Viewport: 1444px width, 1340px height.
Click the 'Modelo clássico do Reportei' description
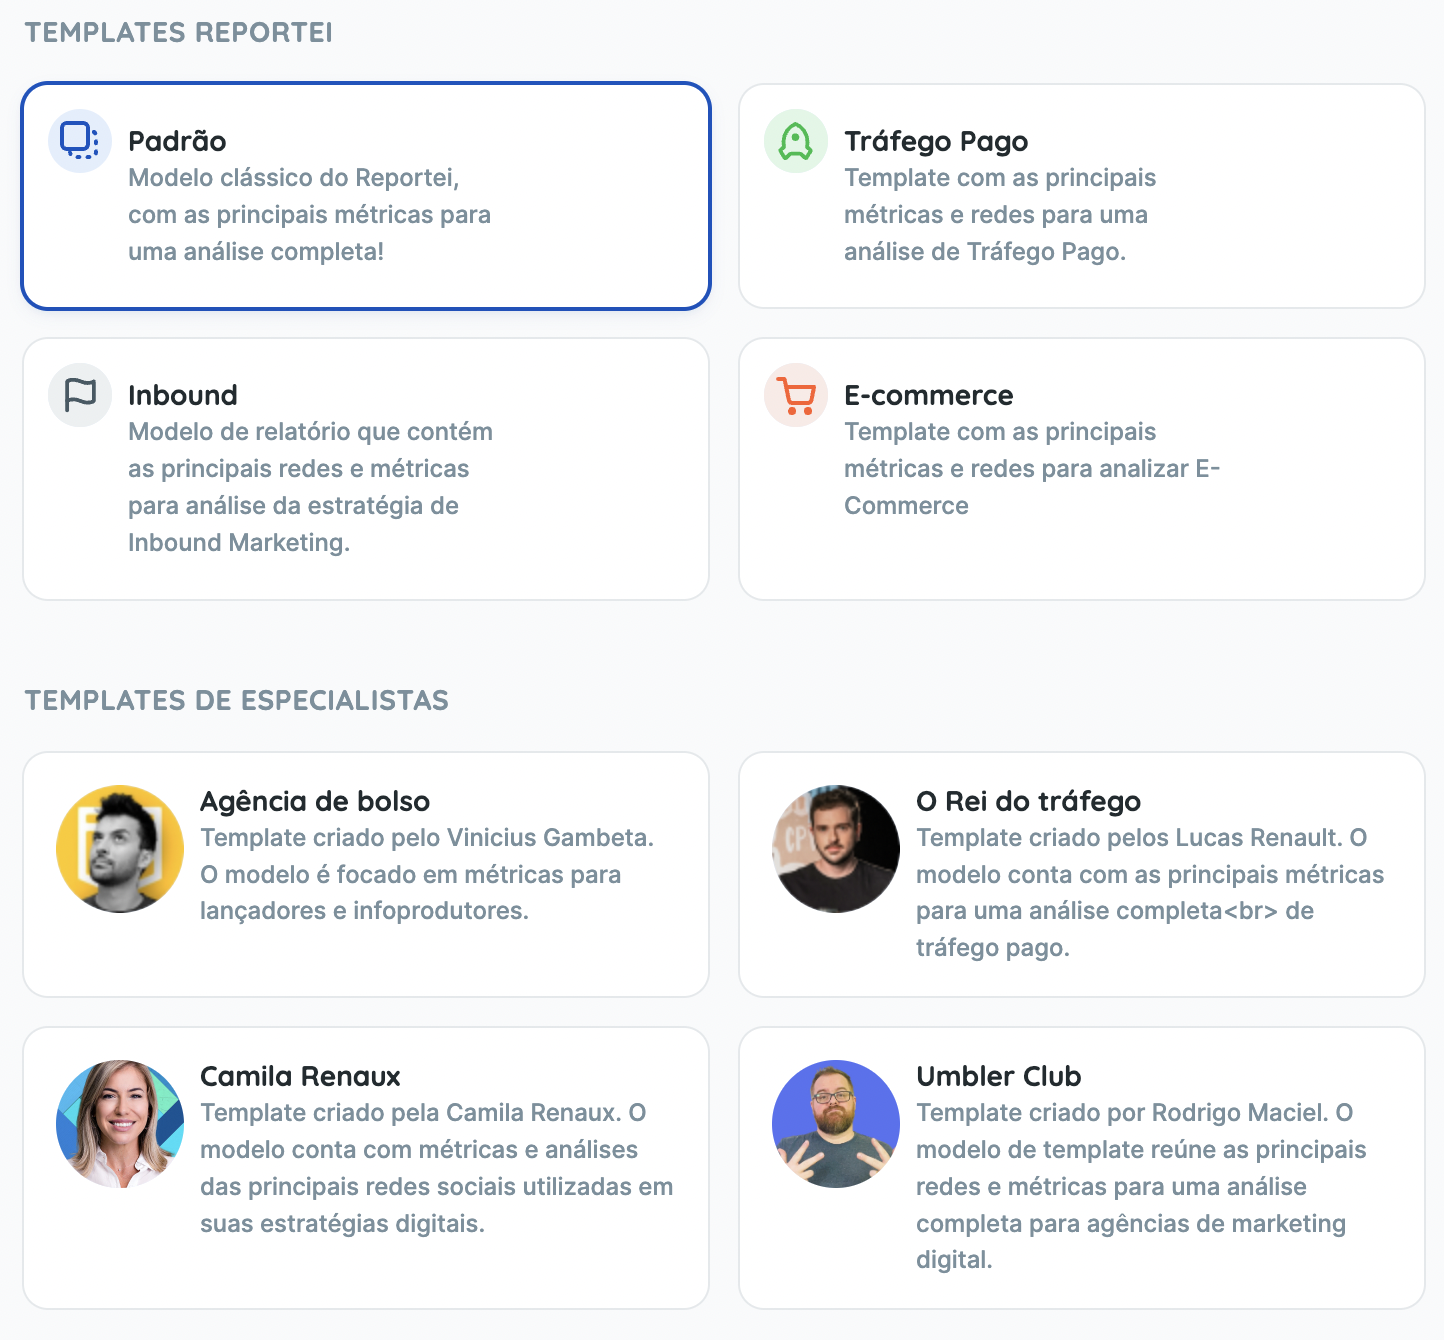(x=310, y=215)
